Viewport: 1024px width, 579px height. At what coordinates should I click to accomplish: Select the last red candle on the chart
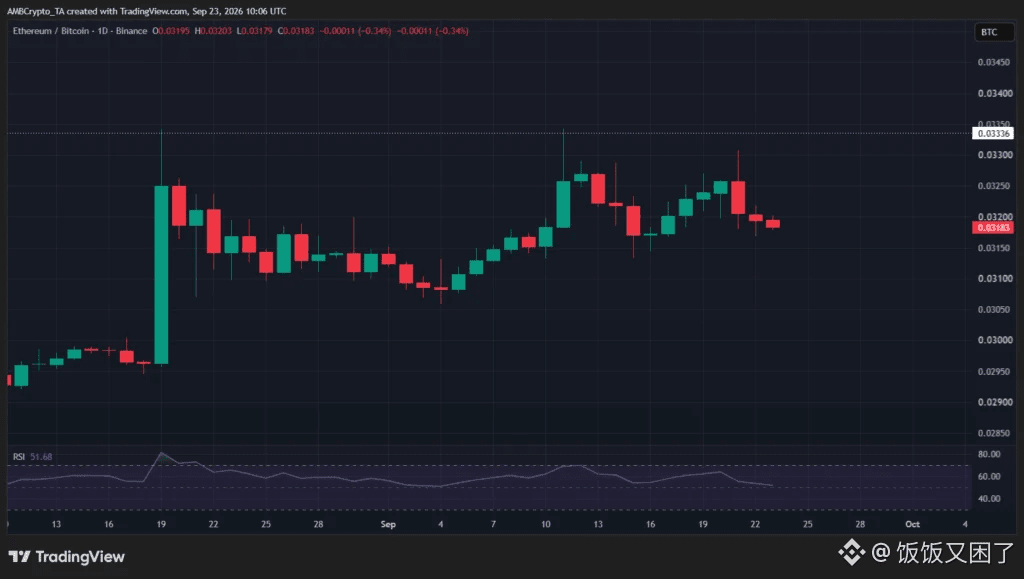pyautogui.click(x=773, y=223)
